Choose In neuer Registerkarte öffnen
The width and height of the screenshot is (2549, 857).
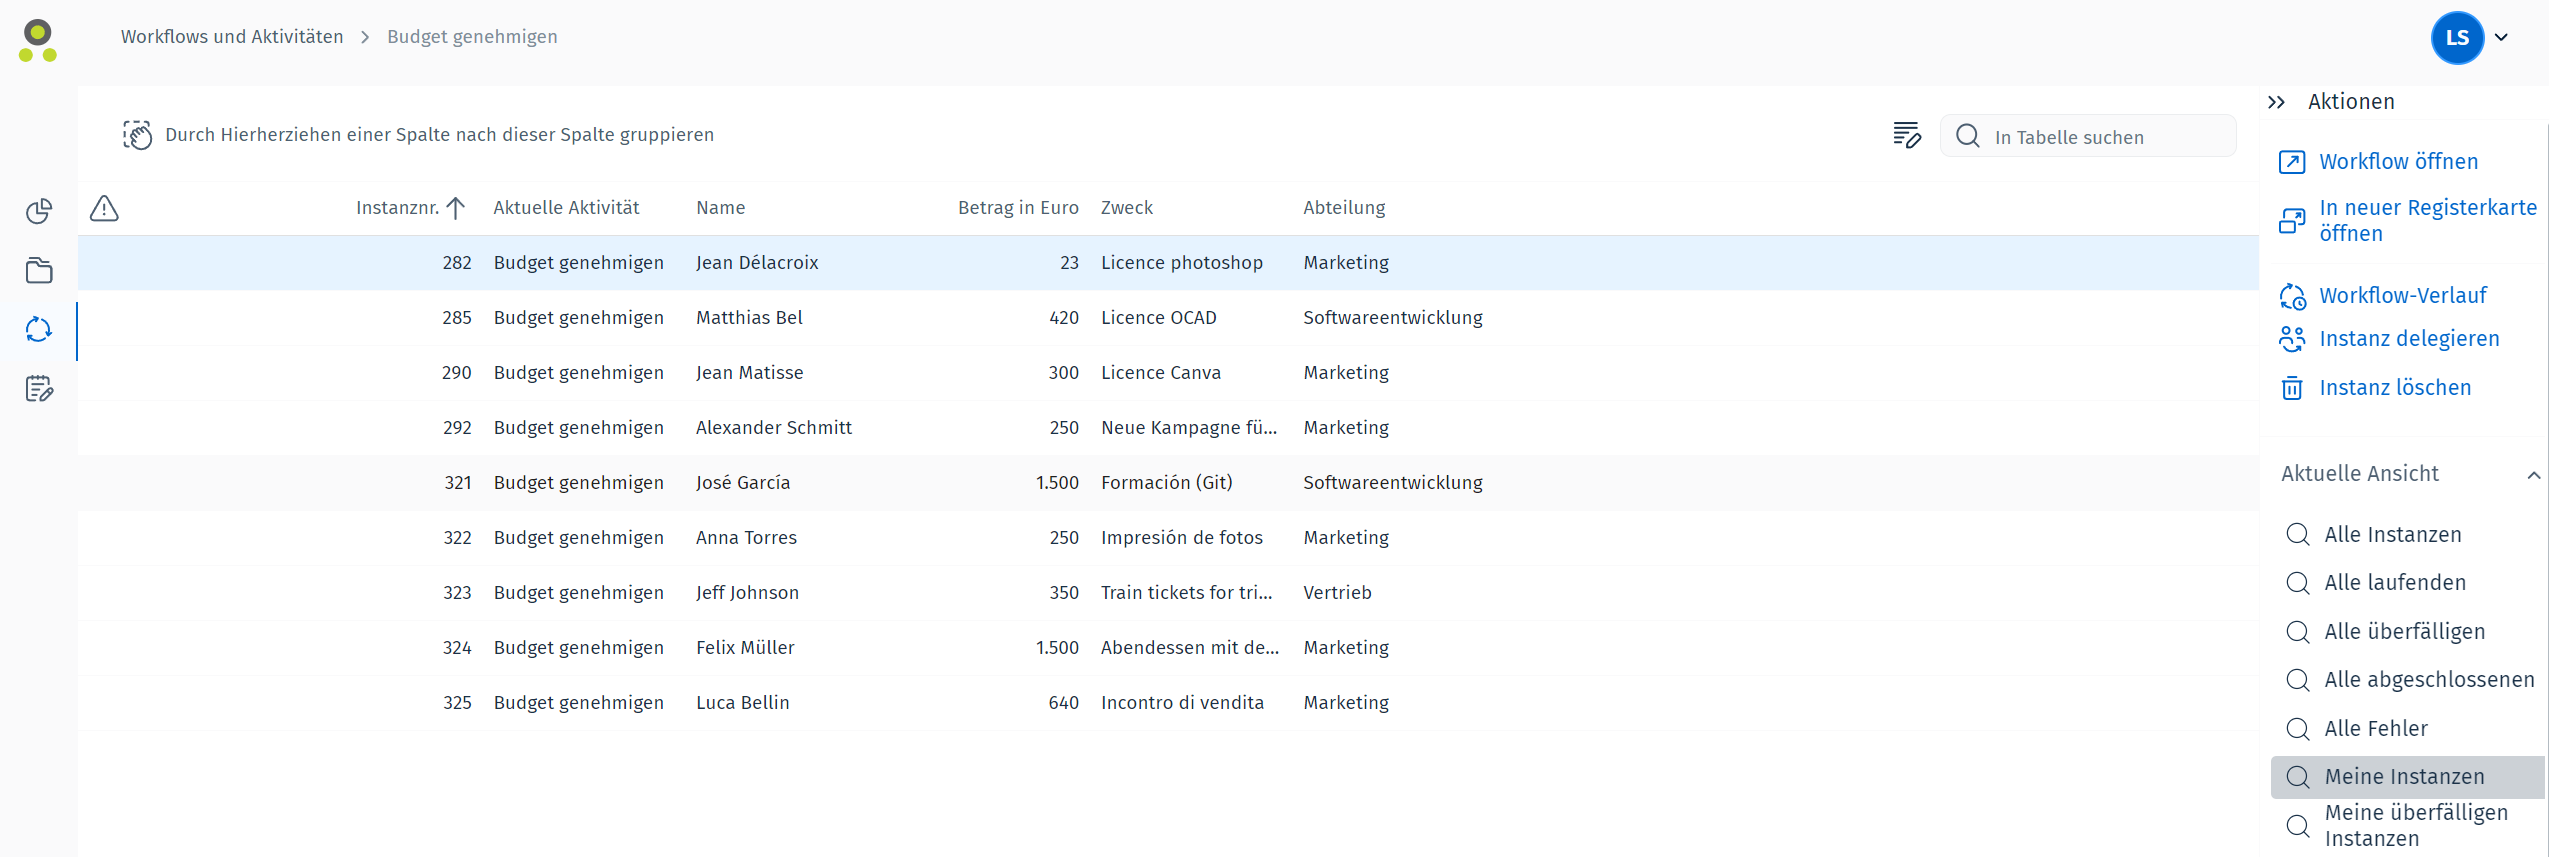[x=2427, y=221]
